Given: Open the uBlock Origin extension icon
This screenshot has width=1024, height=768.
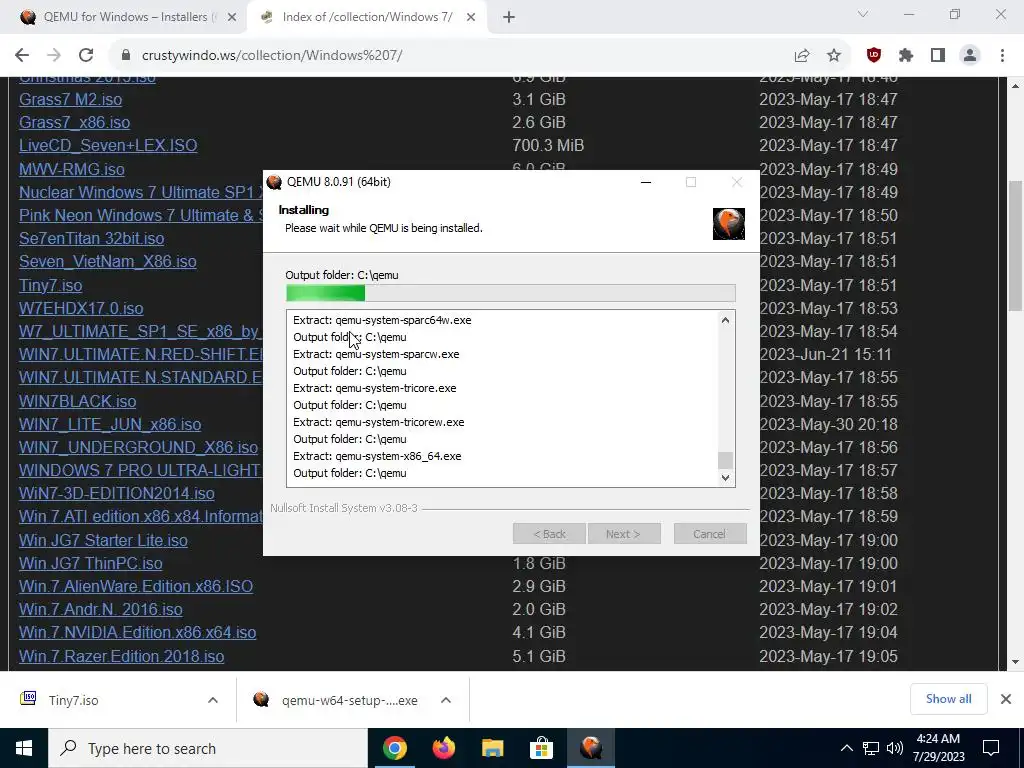Looking at the screenshot, I should tap(874, 56).
